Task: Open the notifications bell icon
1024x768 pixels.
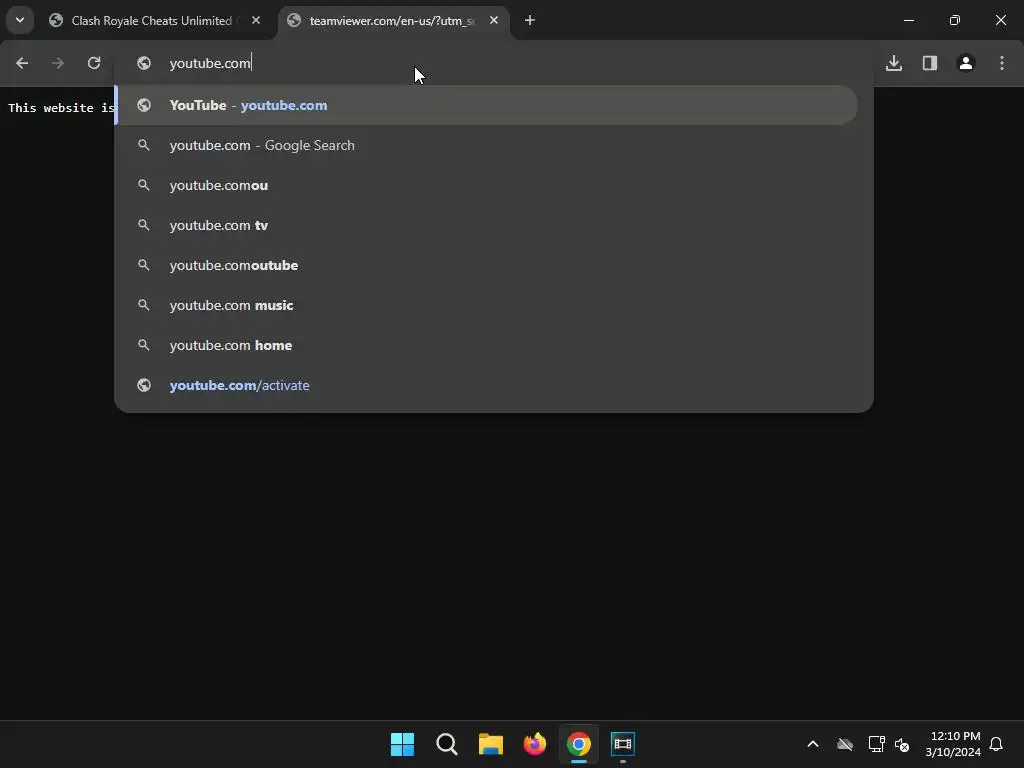Action: (996, 744)
